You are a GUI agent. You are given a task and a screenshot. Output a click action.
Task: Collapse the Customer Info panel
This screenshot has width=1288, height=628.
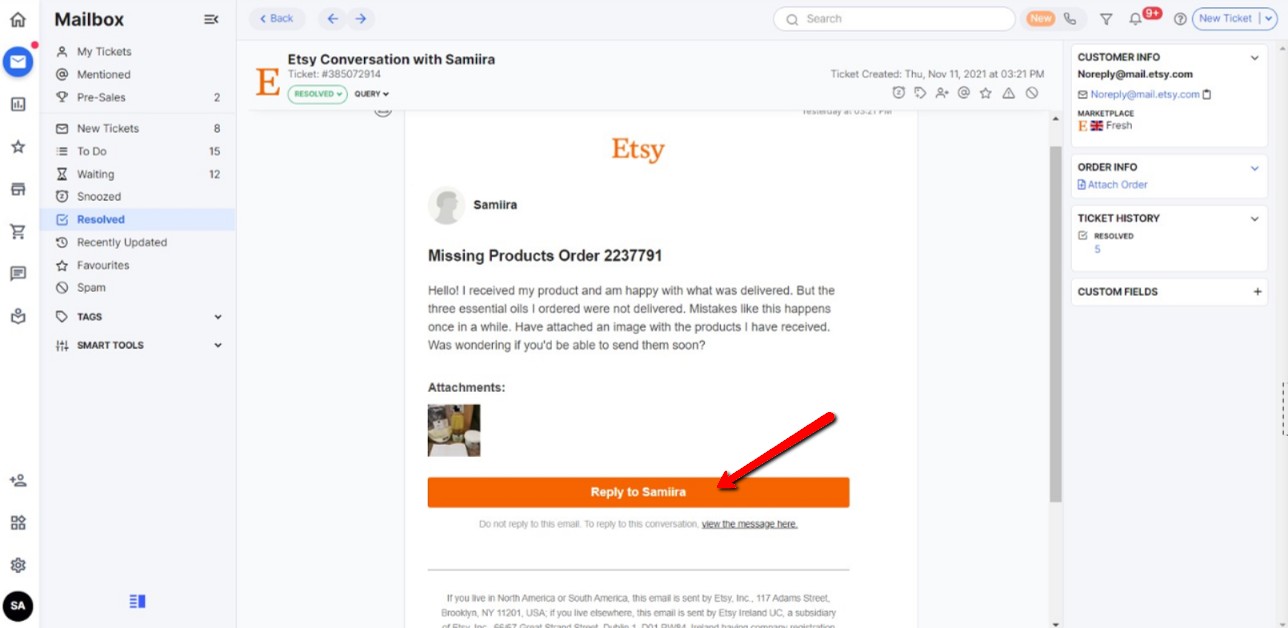pos(1255,58)
